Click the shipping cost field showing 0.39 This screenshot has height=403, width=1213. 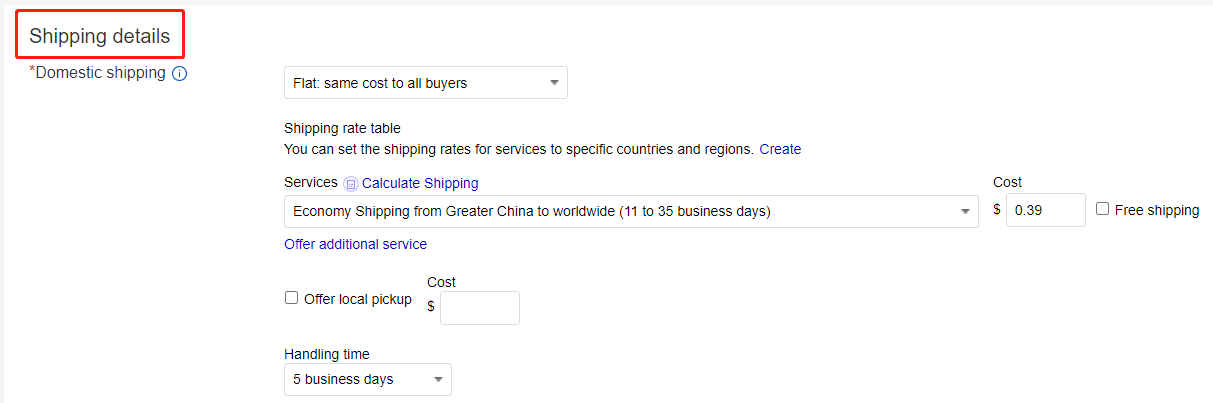[1045, 210]
